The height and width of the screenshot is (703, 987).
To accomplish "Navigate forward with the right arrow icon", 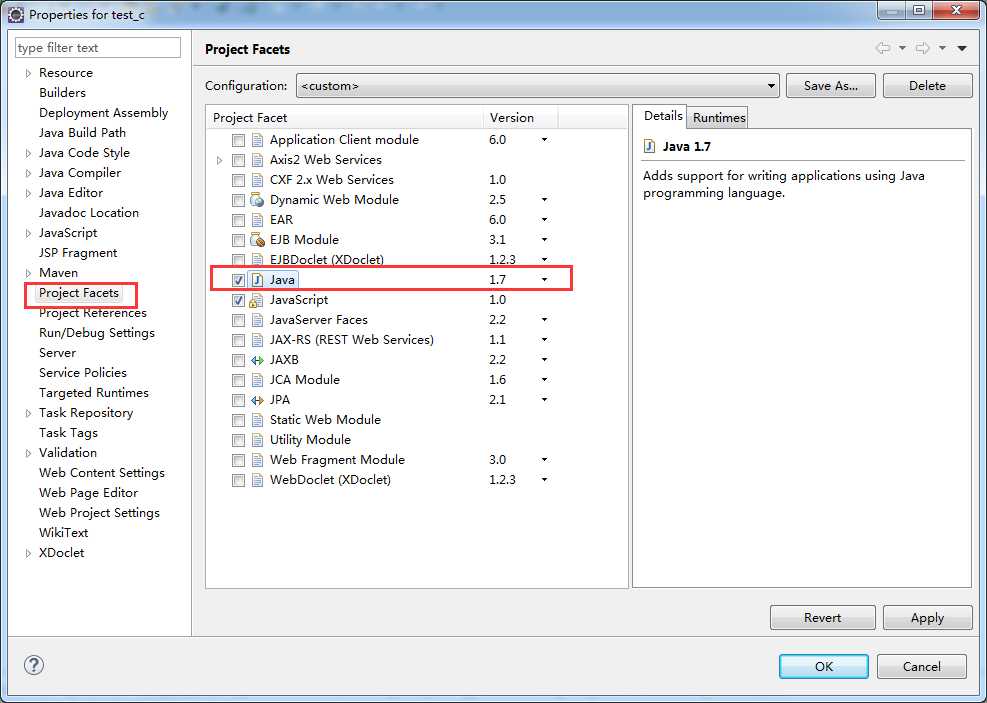I will [923, 48].
